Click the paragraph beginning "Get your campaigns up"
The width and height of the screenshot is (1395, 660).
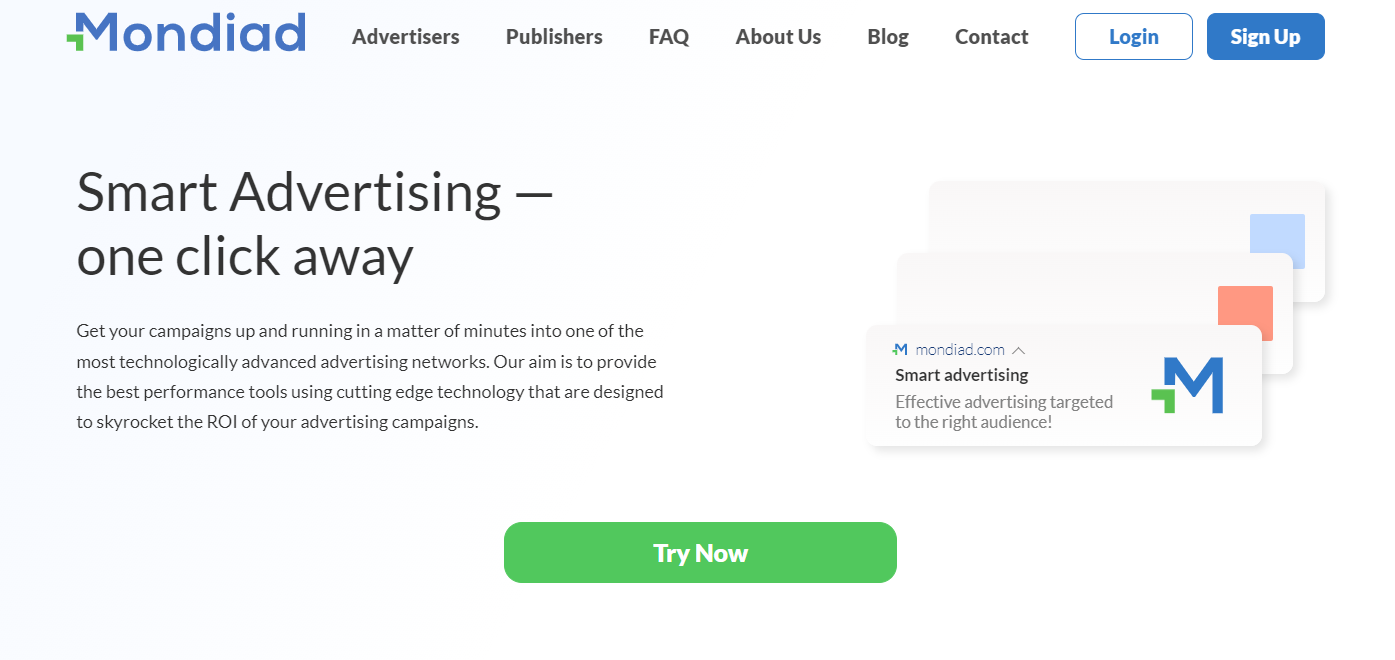(369, 376)
